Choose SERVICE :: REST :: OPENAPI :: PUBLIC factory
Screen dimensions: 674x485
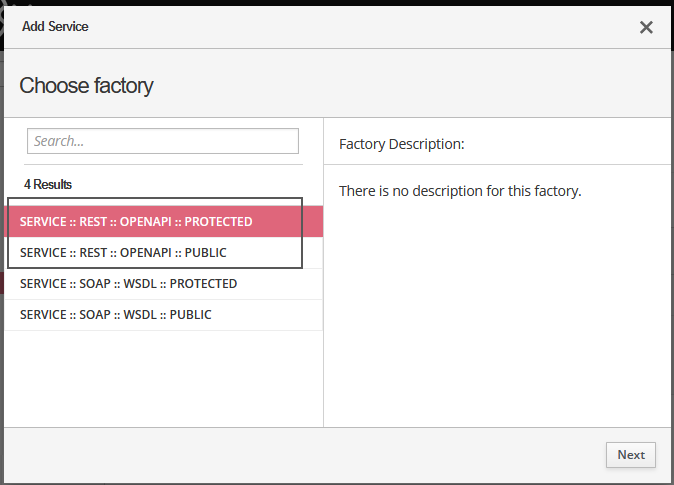point(123,252)
